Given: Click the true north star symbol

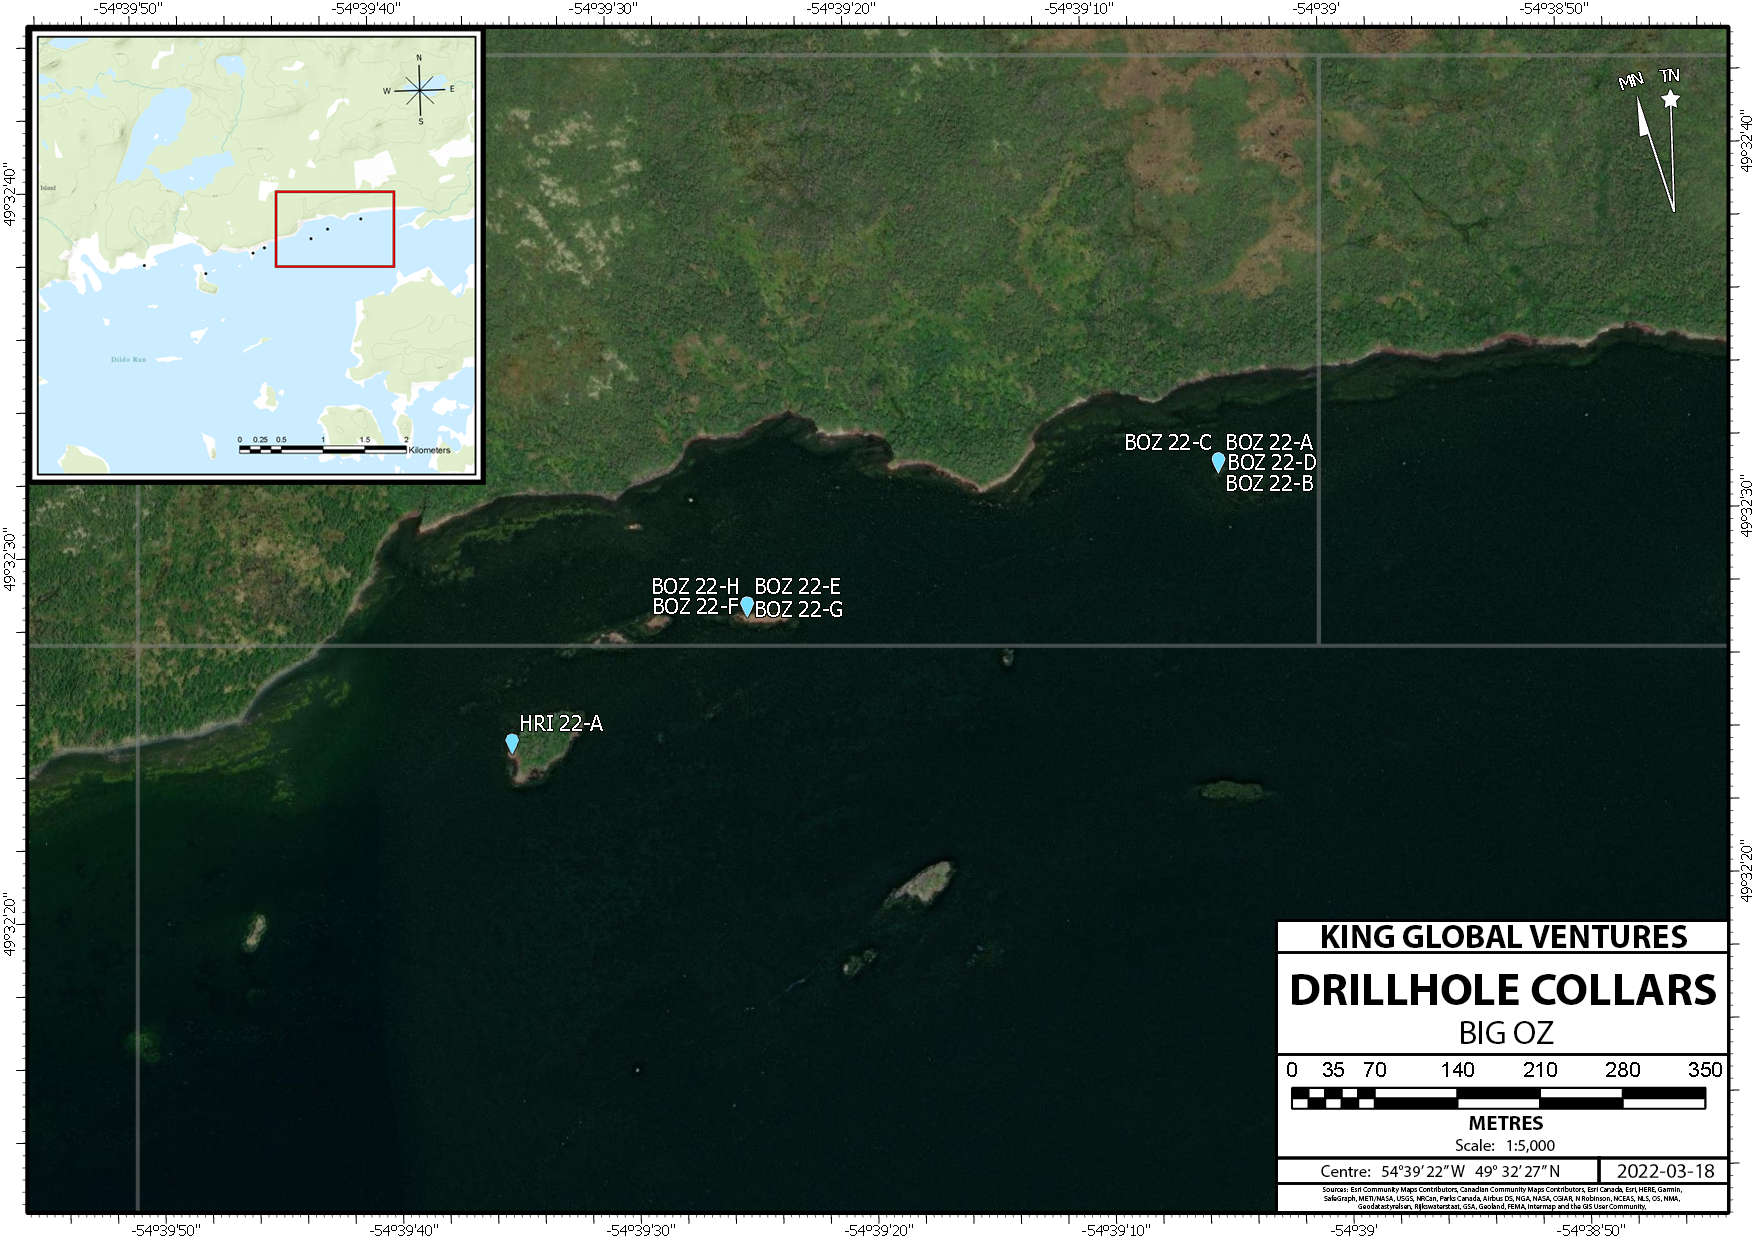Looking at the screenshot, I should [x=1670, y=99].
